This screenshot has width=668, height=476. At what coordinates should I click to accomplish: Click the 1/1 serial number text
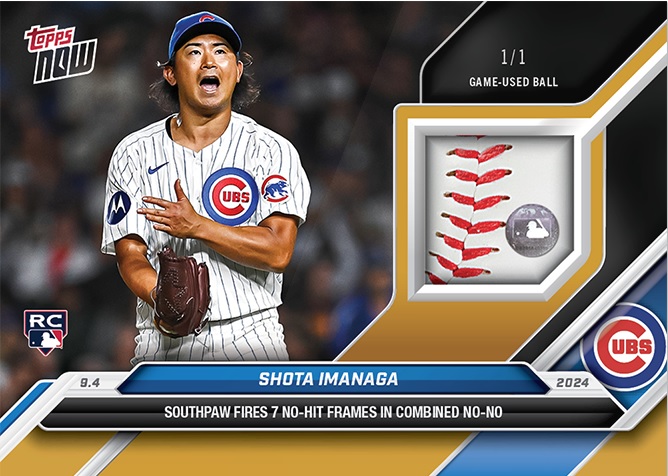point(513,58)
